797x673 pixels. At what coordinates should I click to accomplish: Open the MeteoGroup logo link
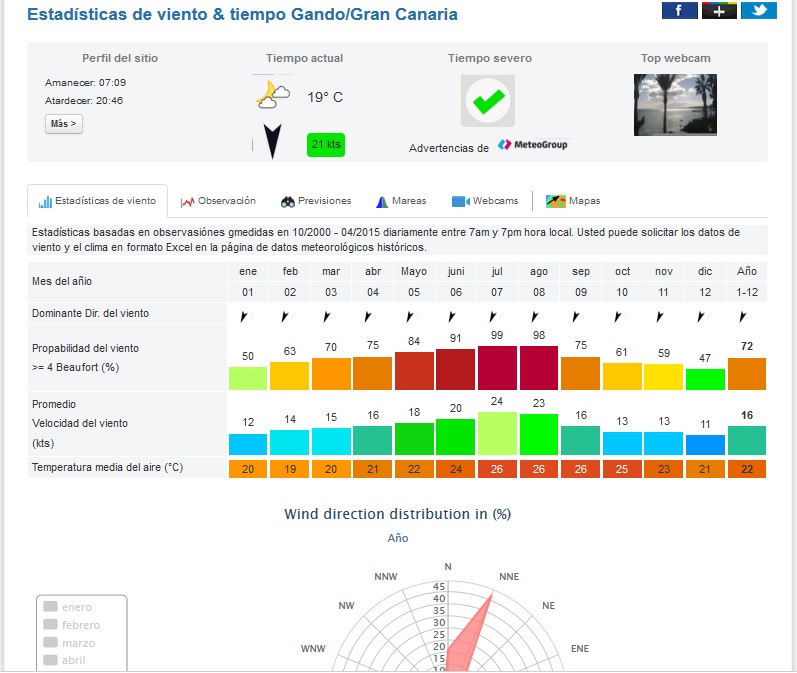(533, 145)
